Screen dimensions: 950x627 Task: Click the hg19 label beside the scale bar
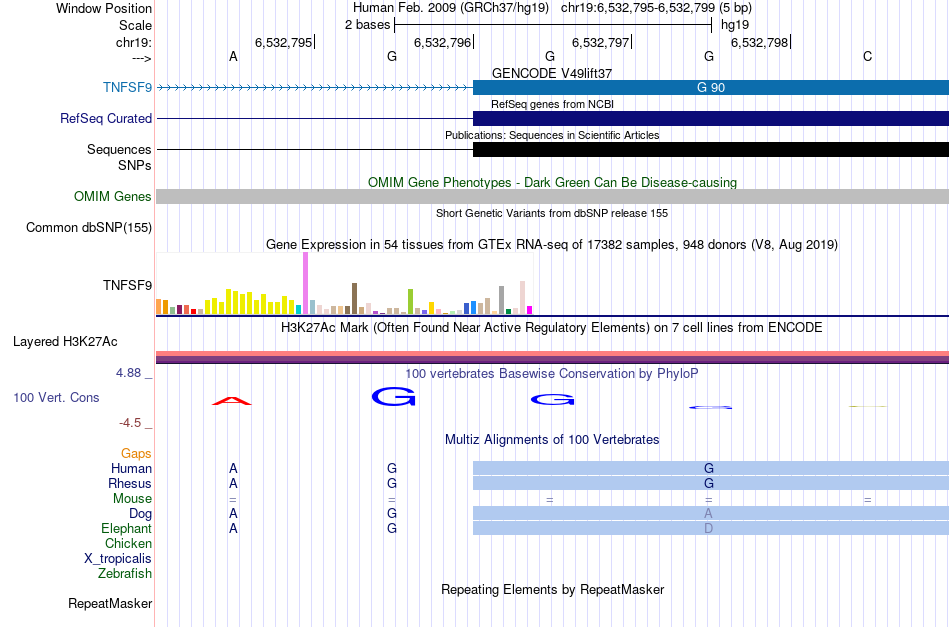tap(735, 25)
